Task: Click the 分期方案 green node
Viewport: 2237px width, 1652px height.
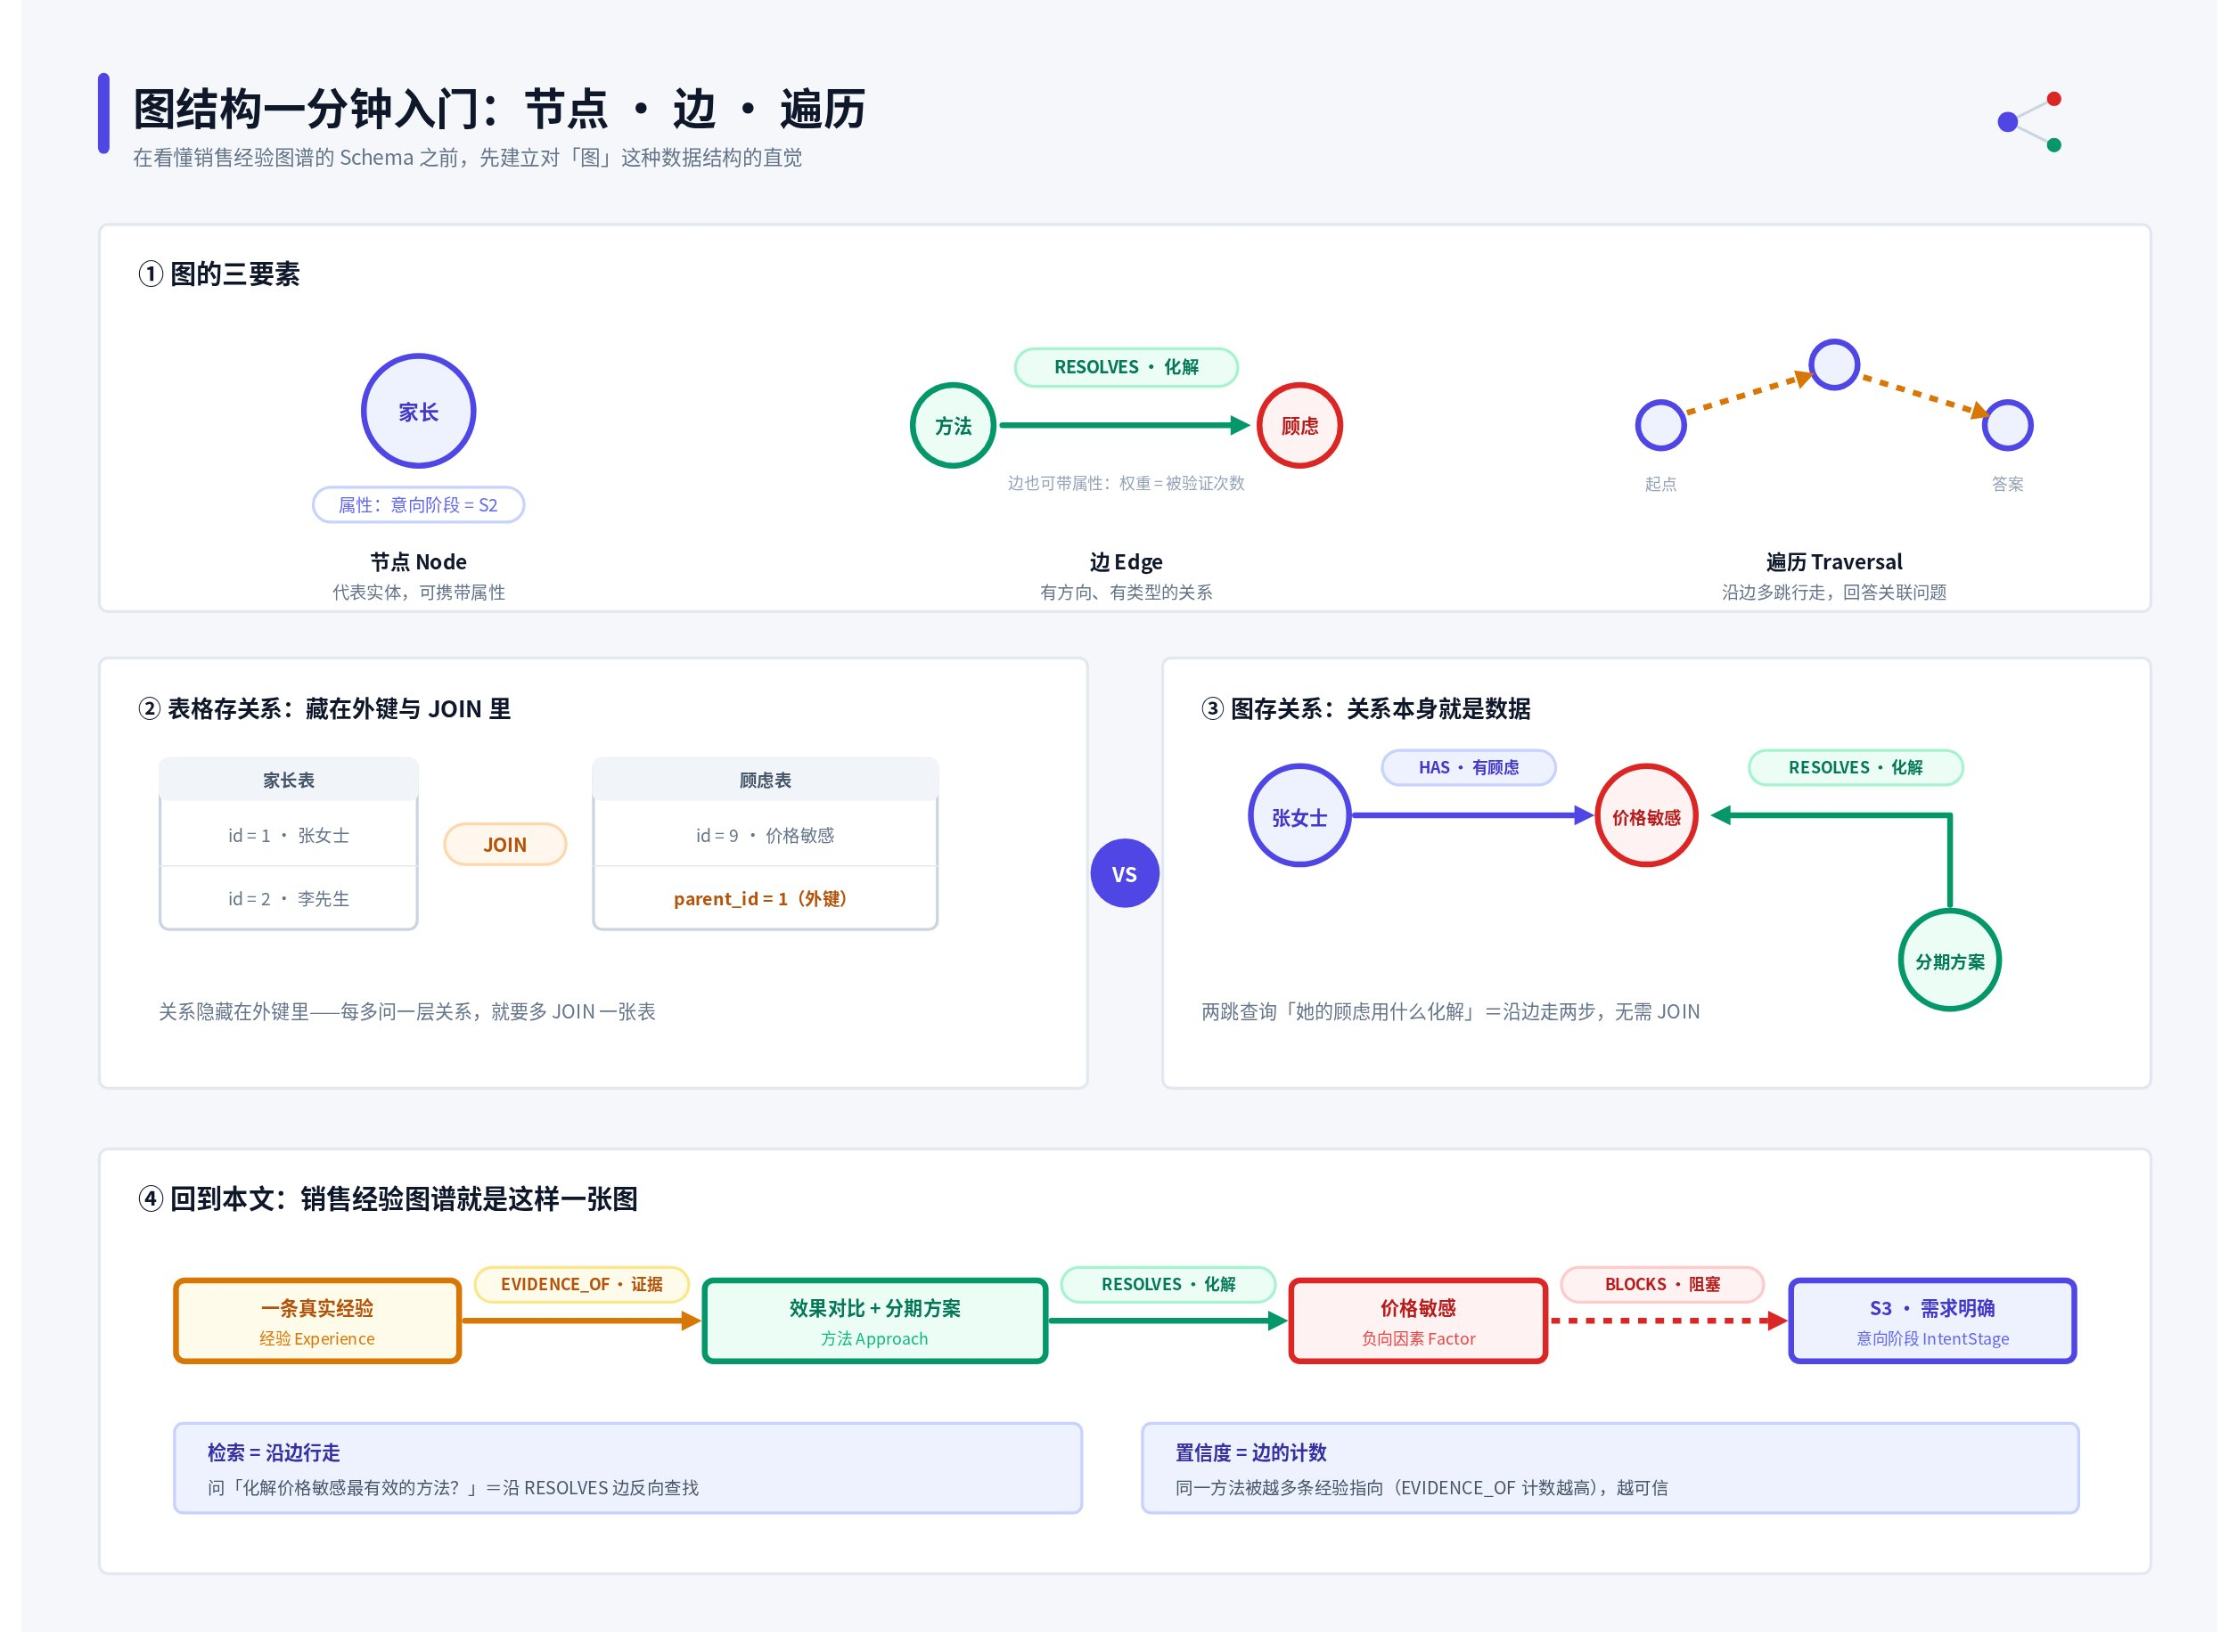Action: pyautogui.click(x=1949, y=960)
